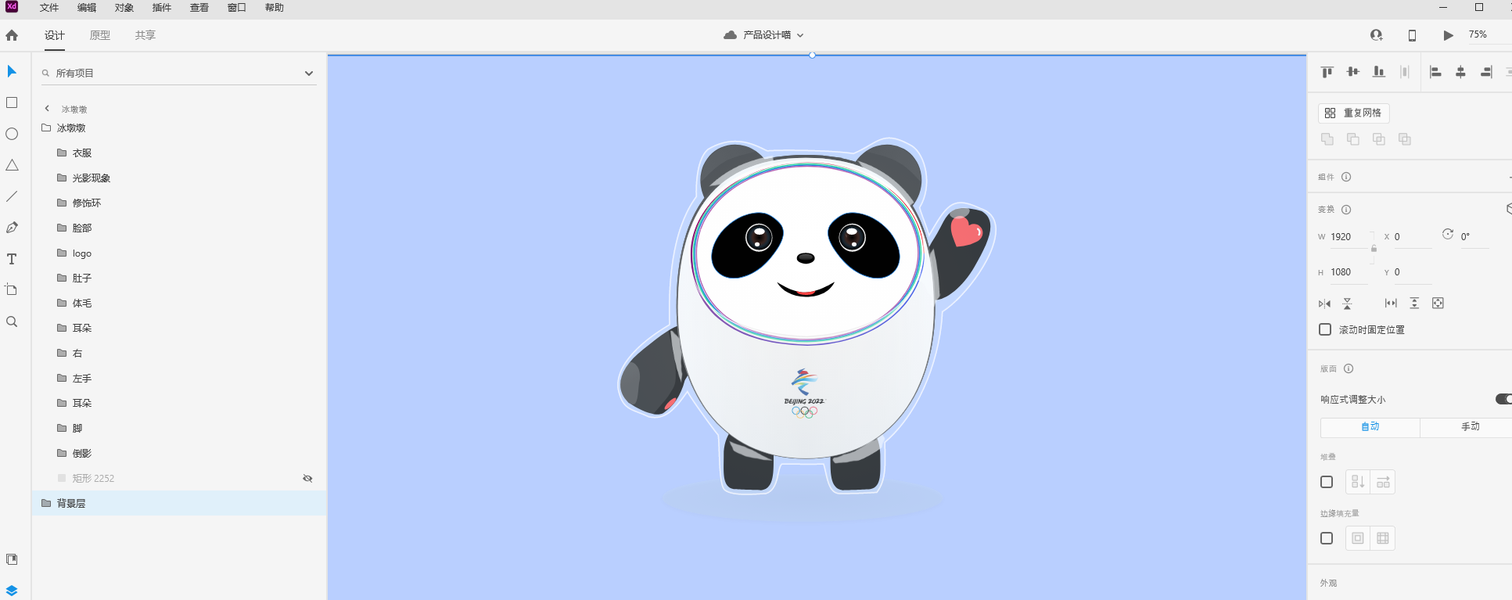Click the info icon next to 版面
Screen dimensions: 1512x600
click(x=1348, y=369)
